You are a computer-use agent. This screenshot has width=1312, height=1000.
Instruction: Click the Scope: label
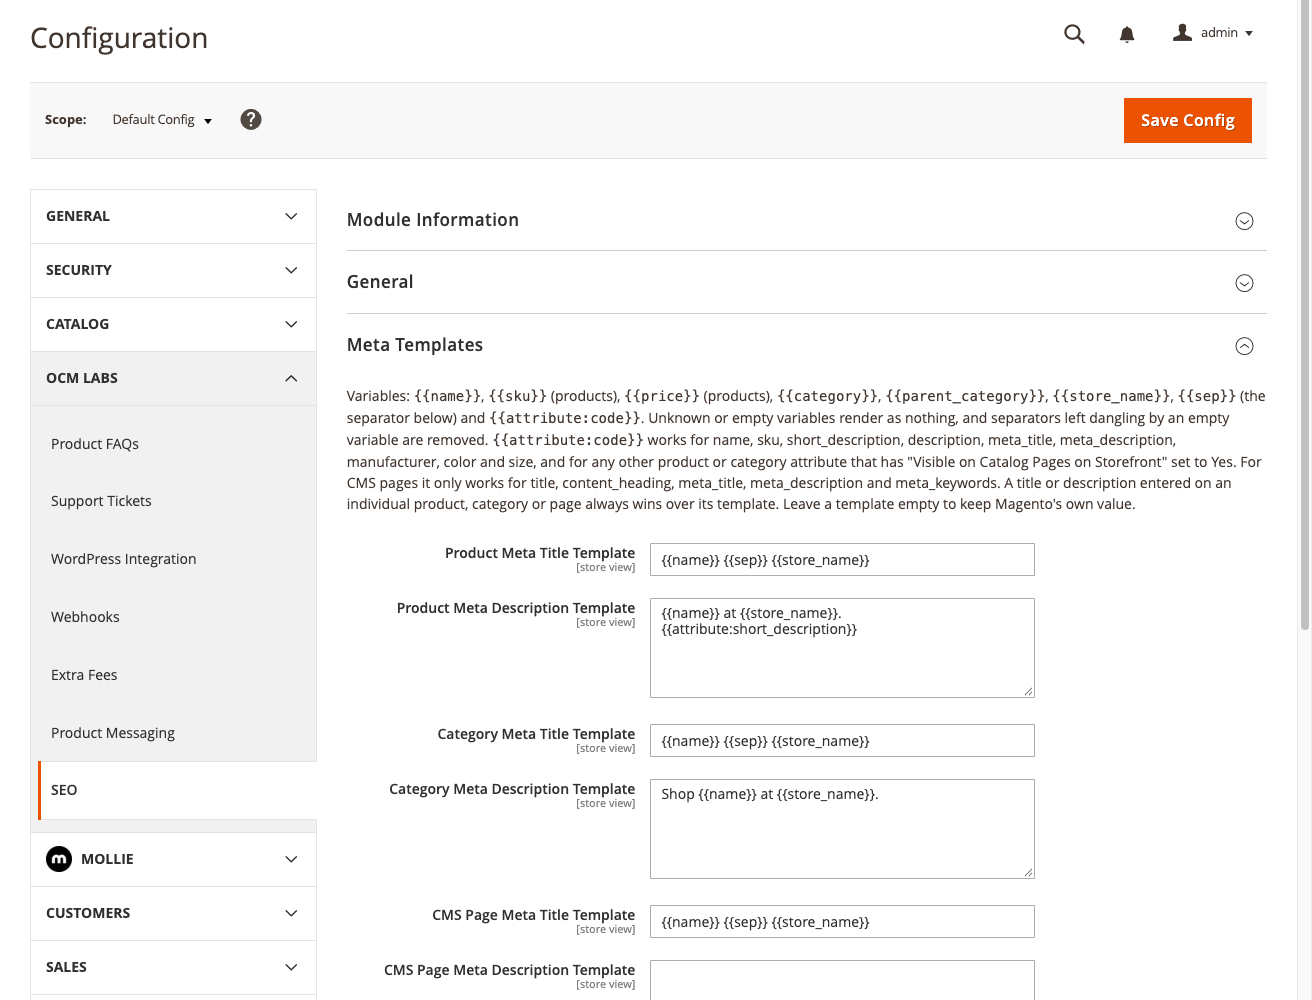(66, 120)
